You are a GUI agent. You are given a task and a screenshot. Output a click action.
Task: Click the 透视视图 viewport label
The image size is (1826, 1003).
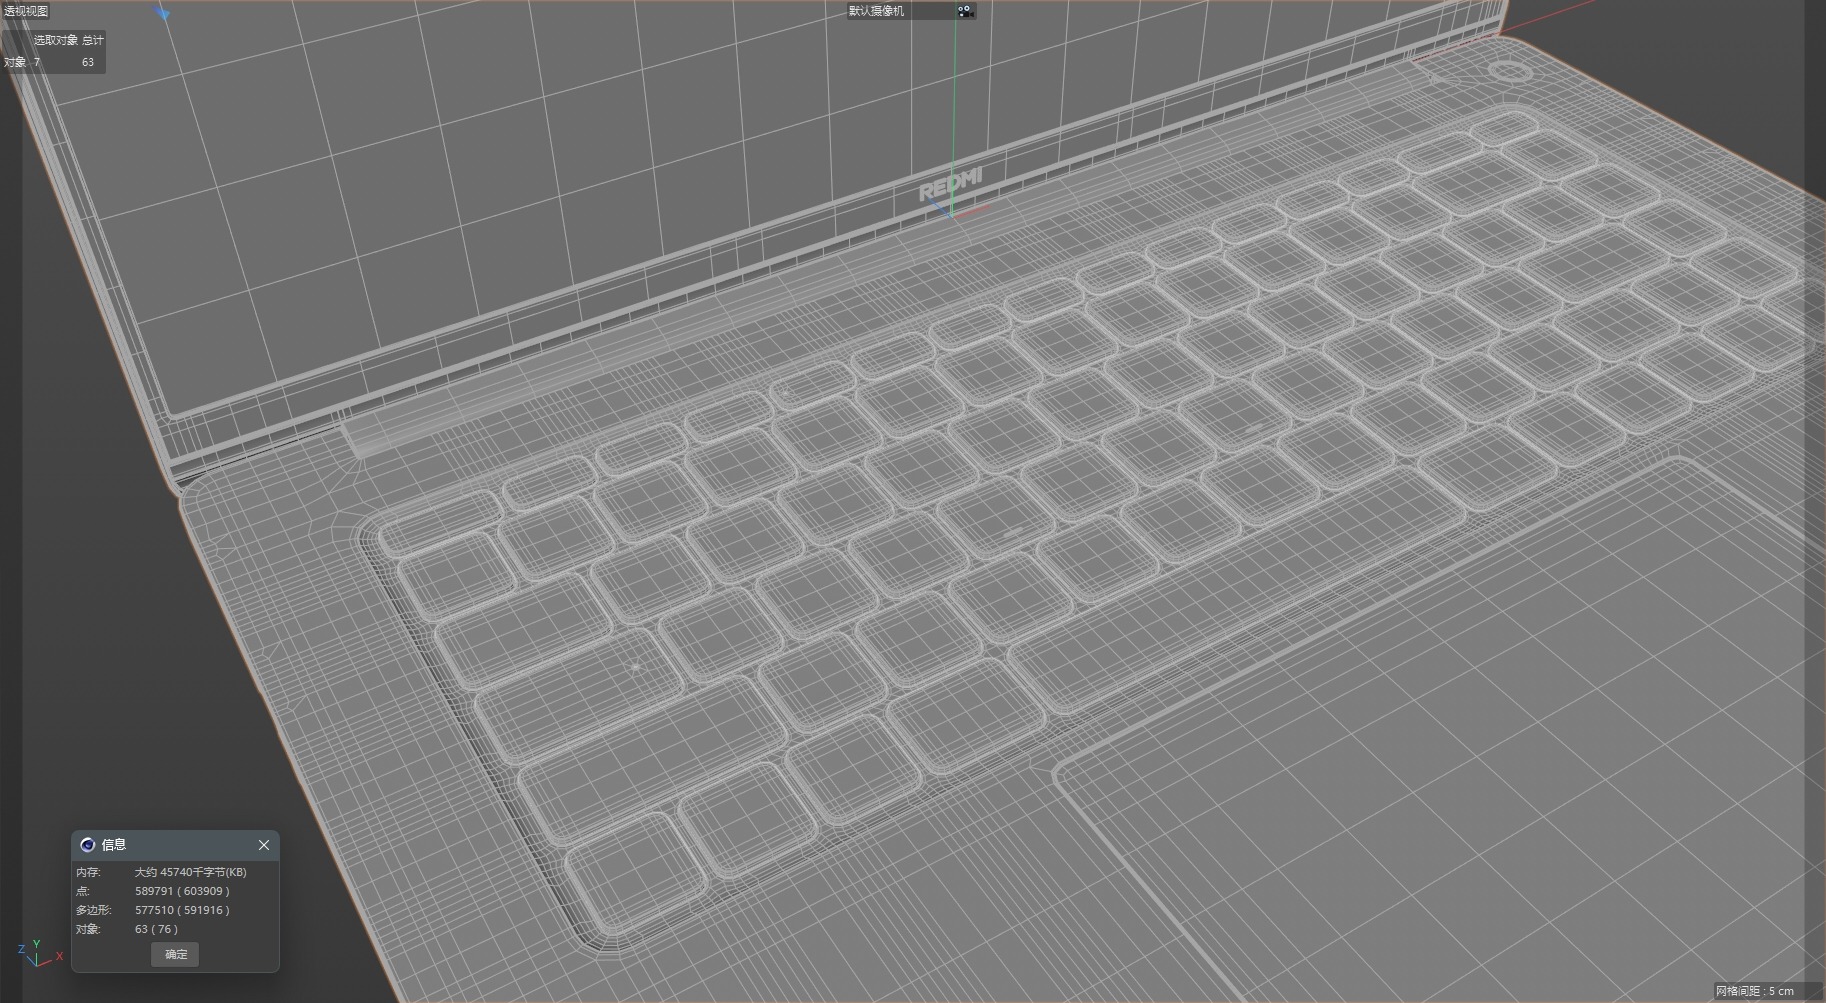26,11
